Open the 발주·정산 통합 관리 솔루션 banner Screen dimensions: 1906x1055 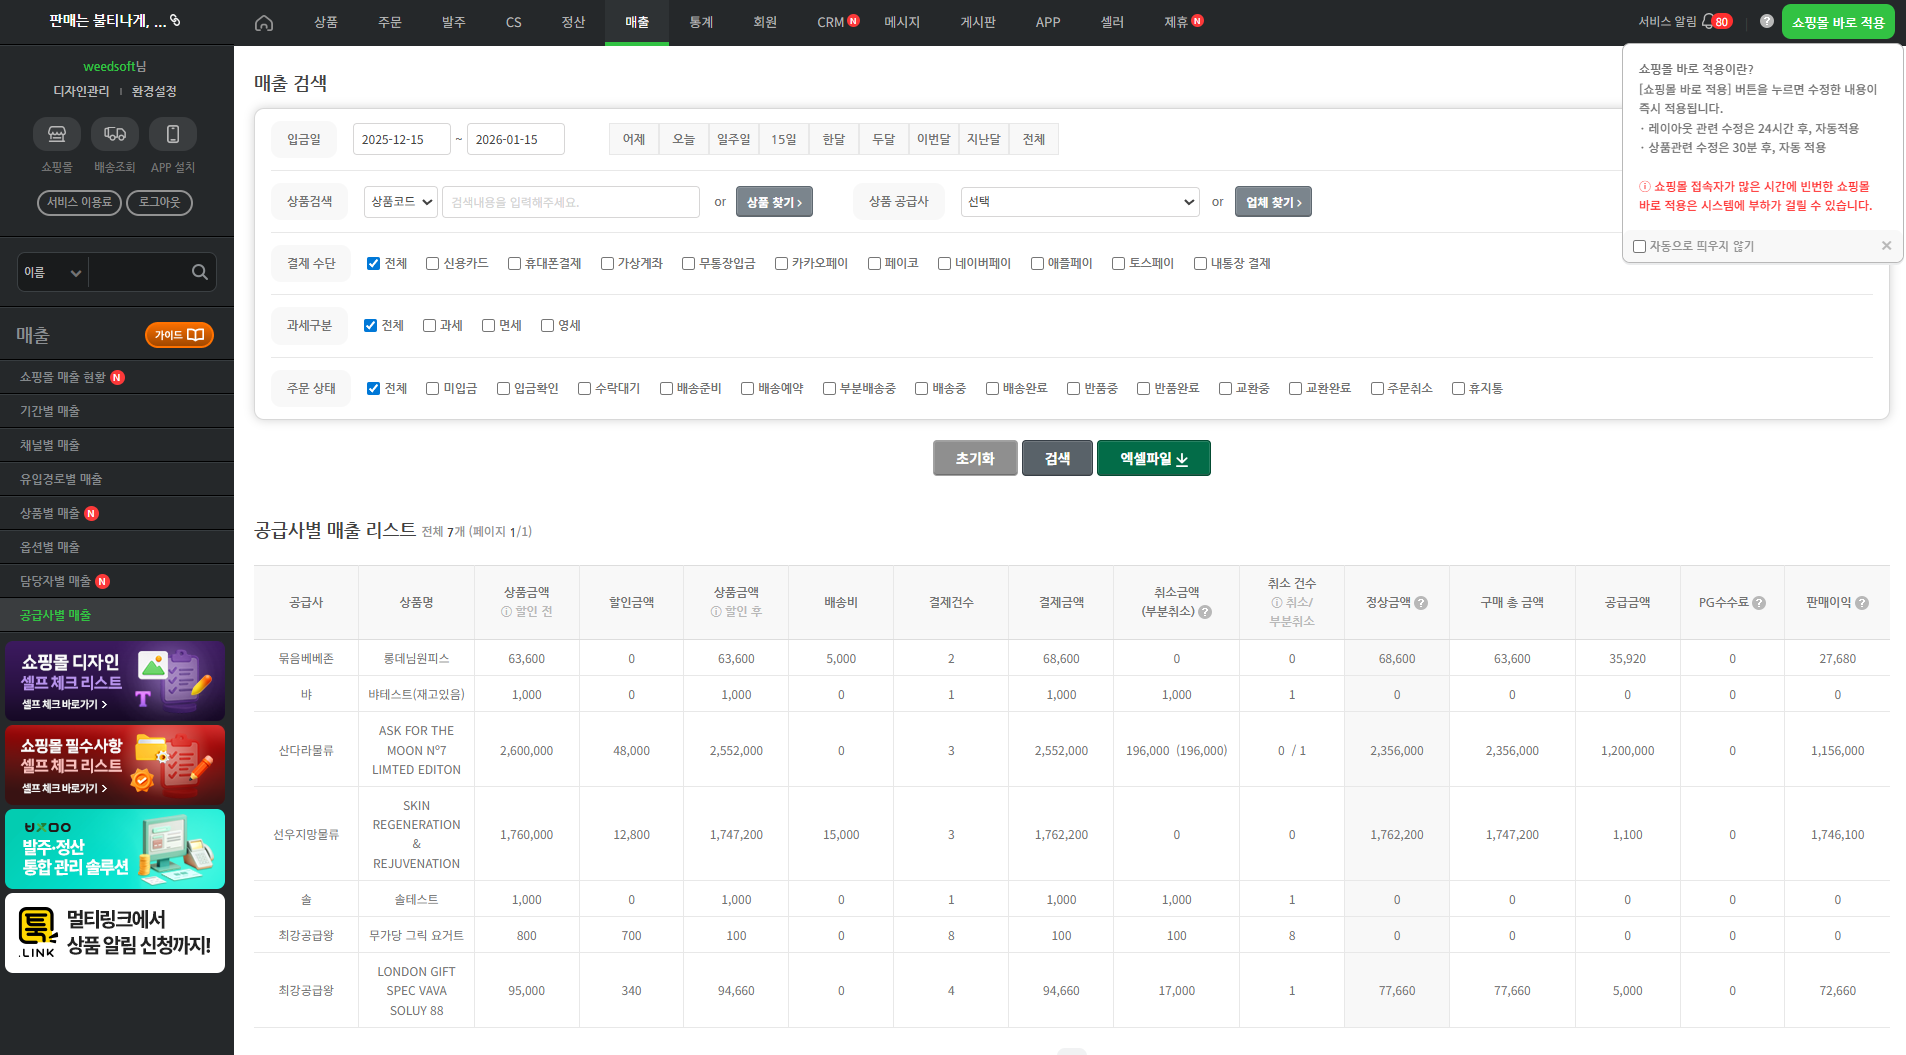tap(115, 849)
